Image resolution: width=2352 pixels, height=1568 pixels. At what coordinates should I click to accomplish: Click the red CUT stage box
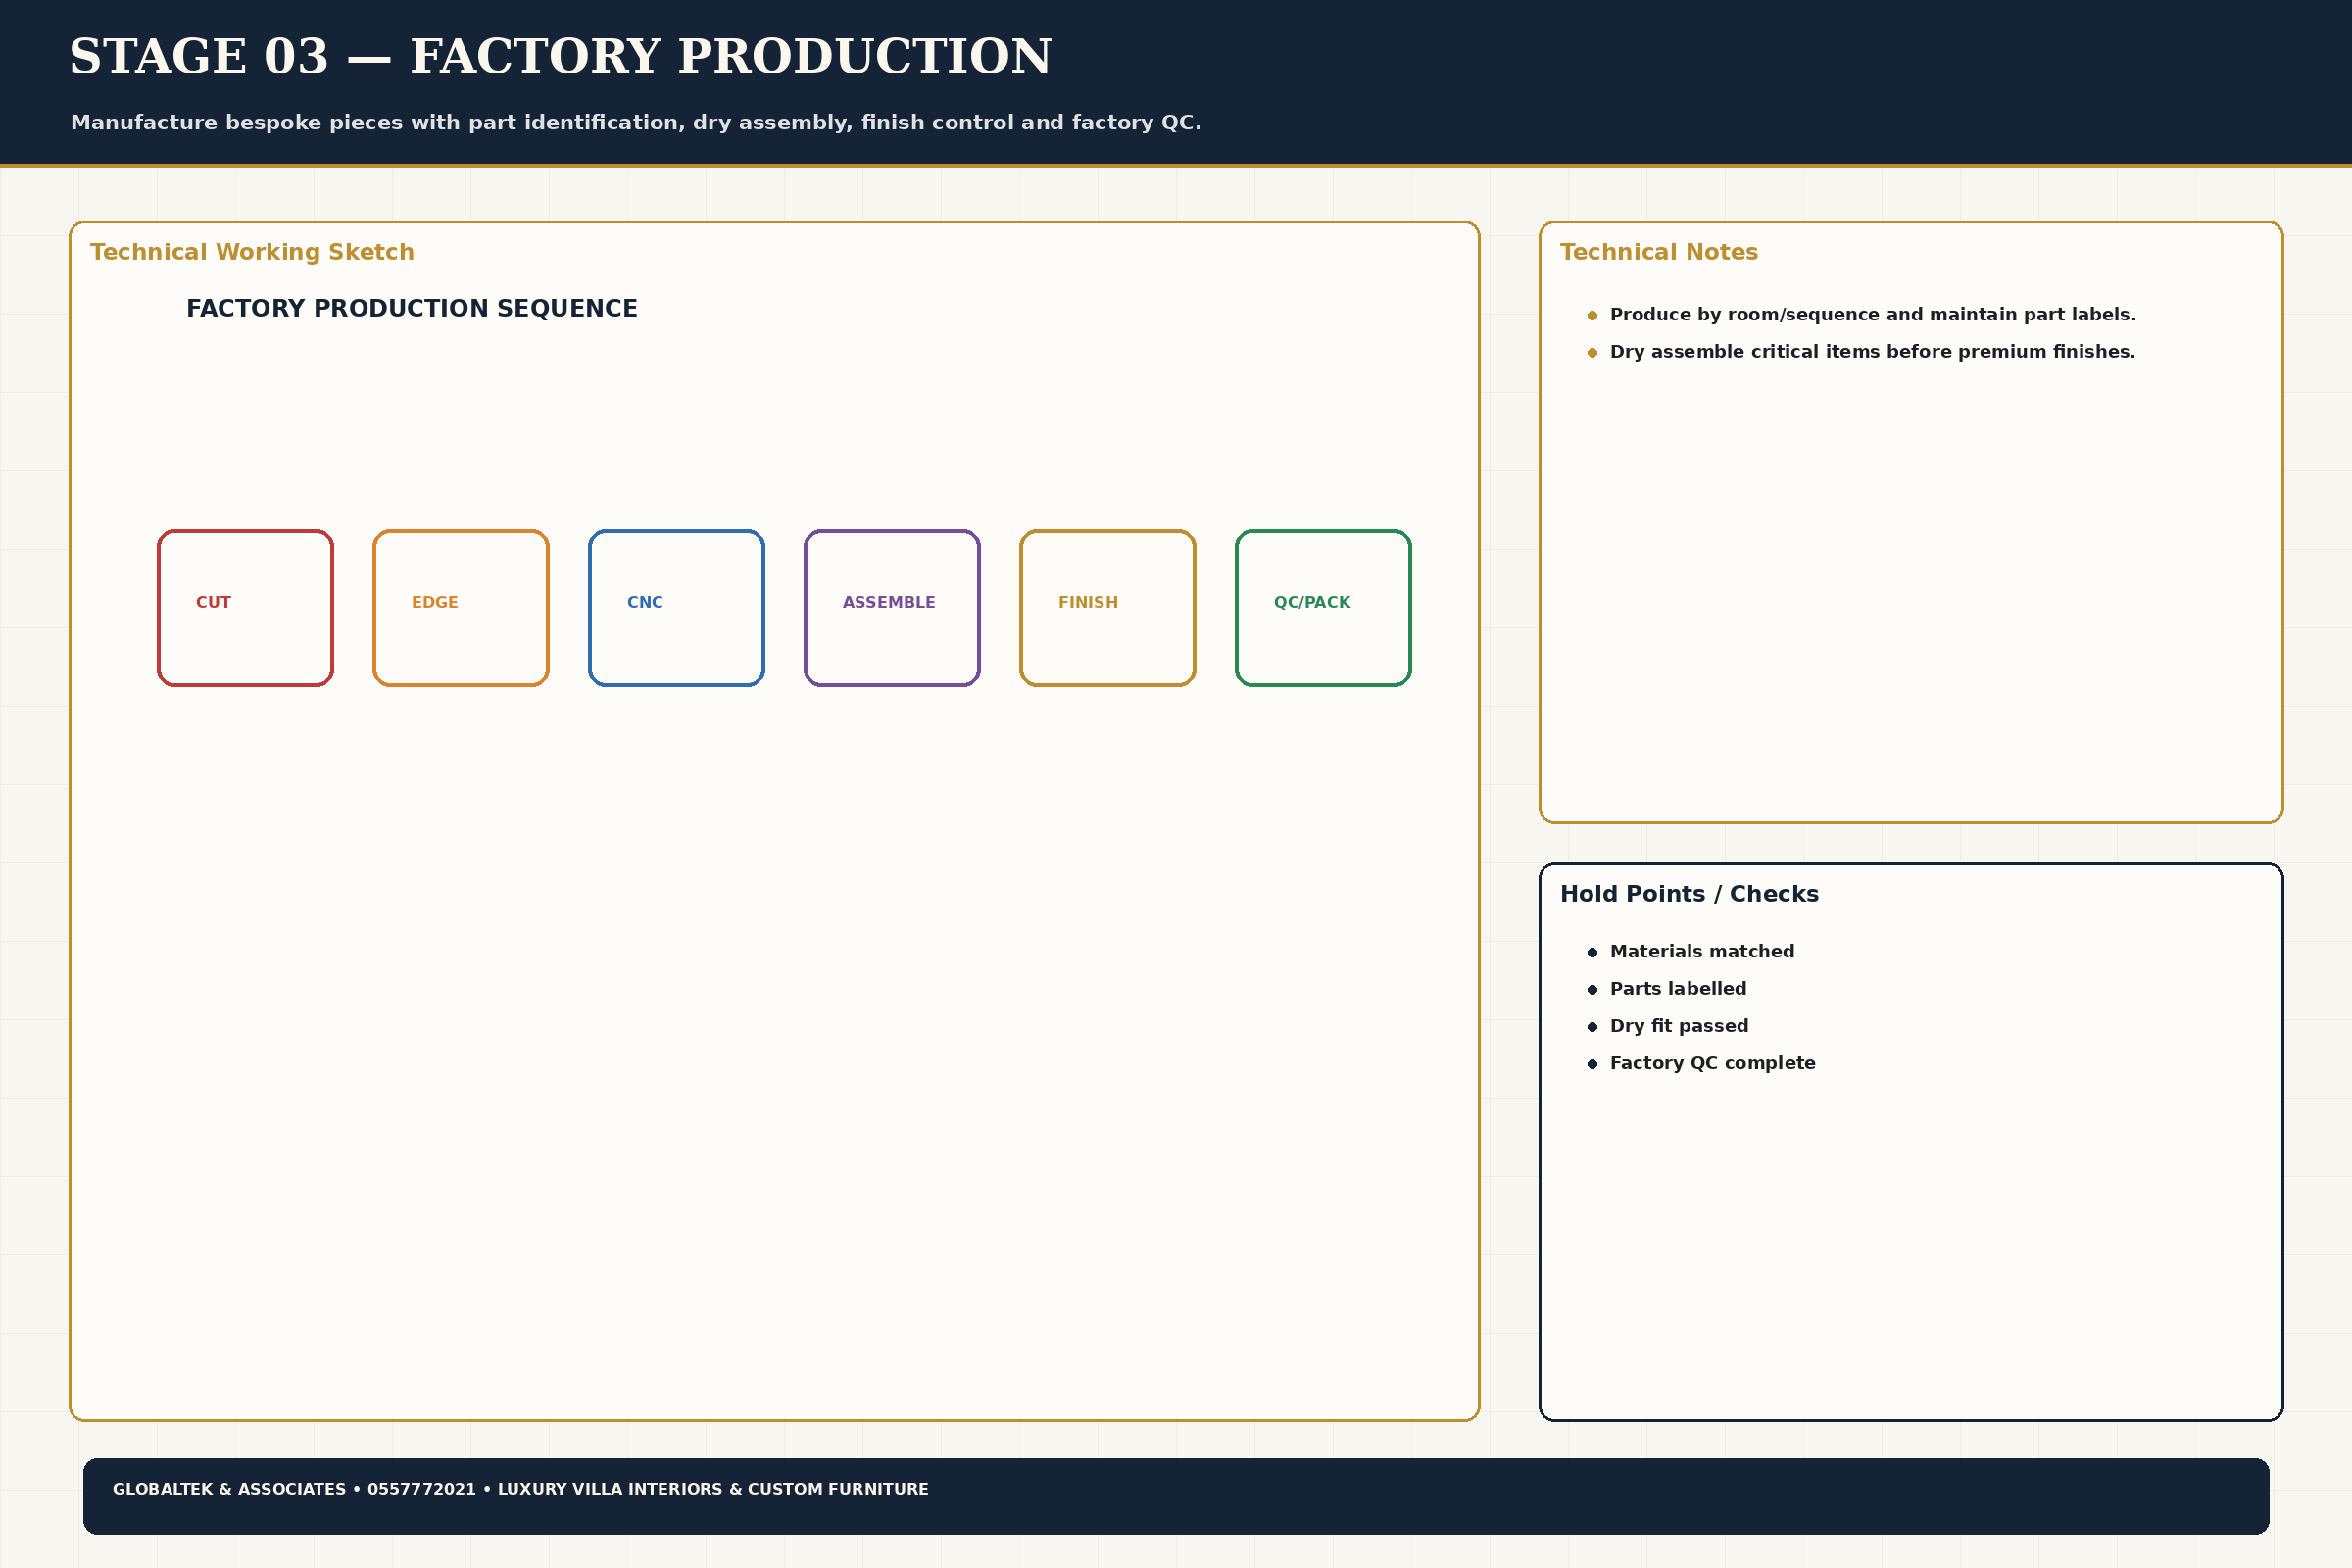pos(245,608)
